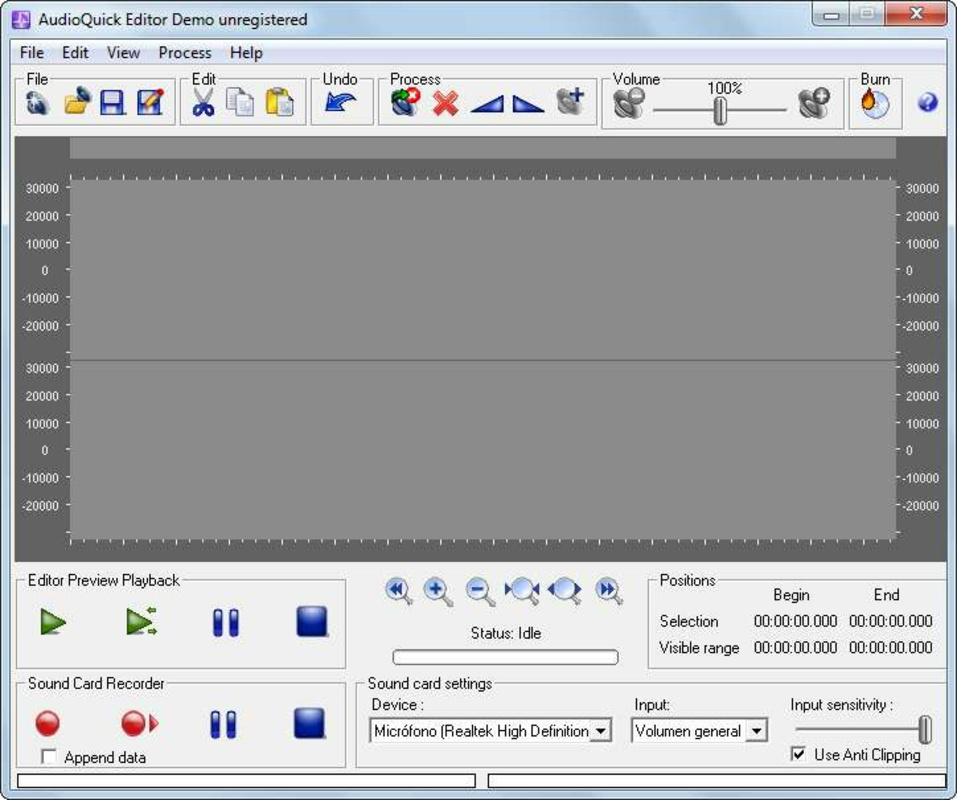957x800 pixels.
Task: Open the Help menu
Action: point(246,52)
